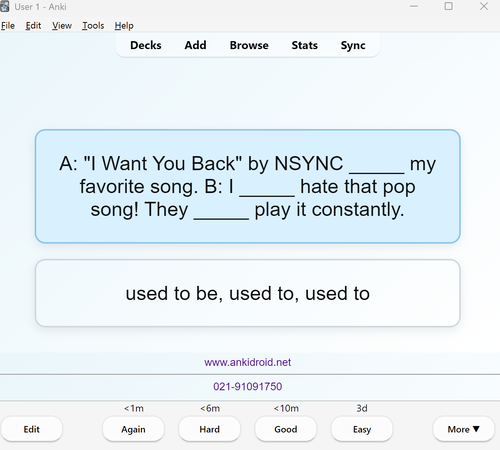
Task: Open the Edit menu
Action: tap(33, 26)
